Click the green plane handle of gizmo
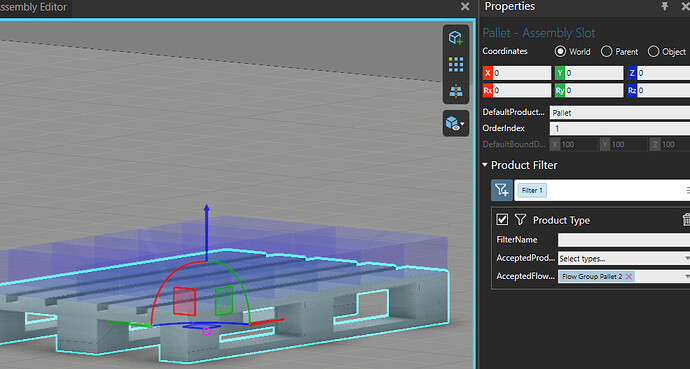The height and width of the screenshot is (369, 690). click(224, 300)
